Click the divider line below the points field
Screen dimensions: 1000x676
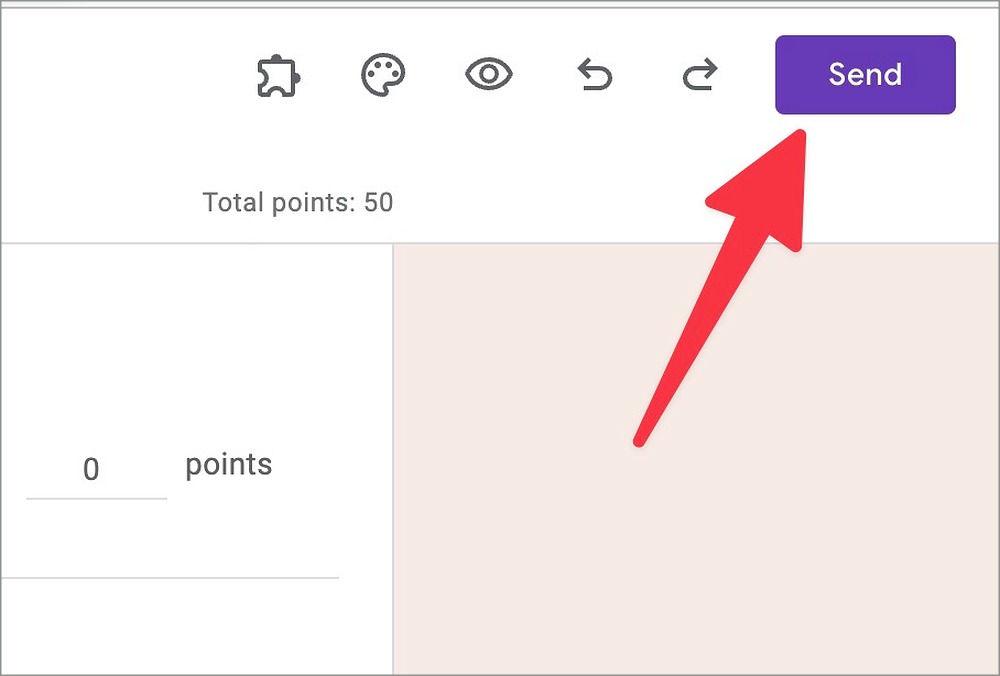click(170, 577)
